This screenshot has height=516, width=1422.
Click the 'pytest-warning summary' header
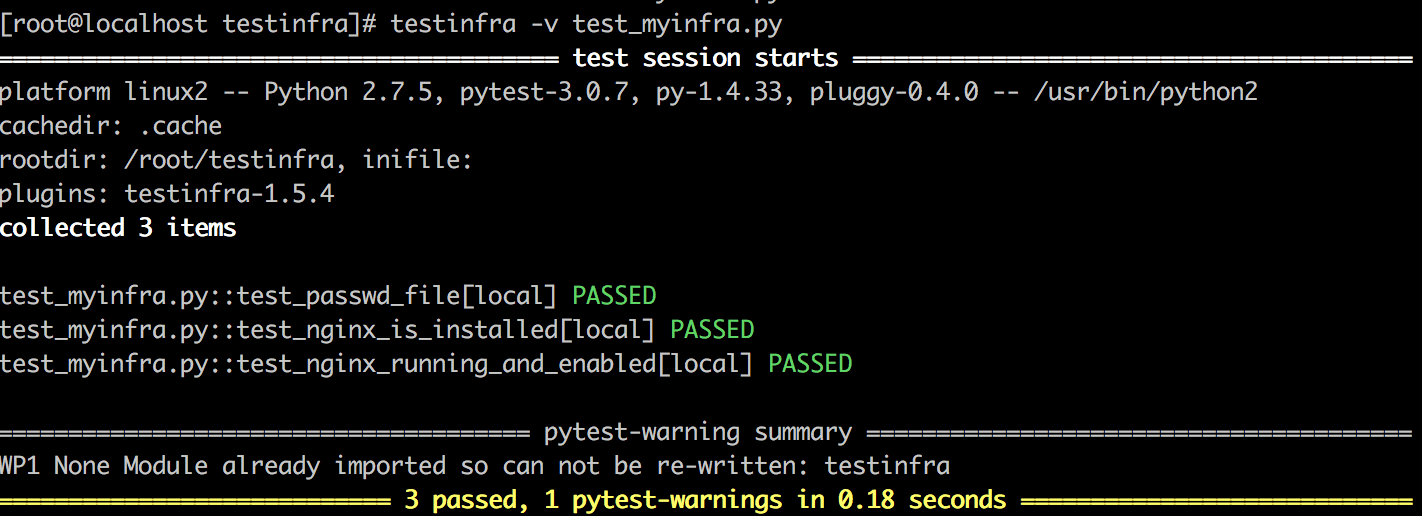698,432
